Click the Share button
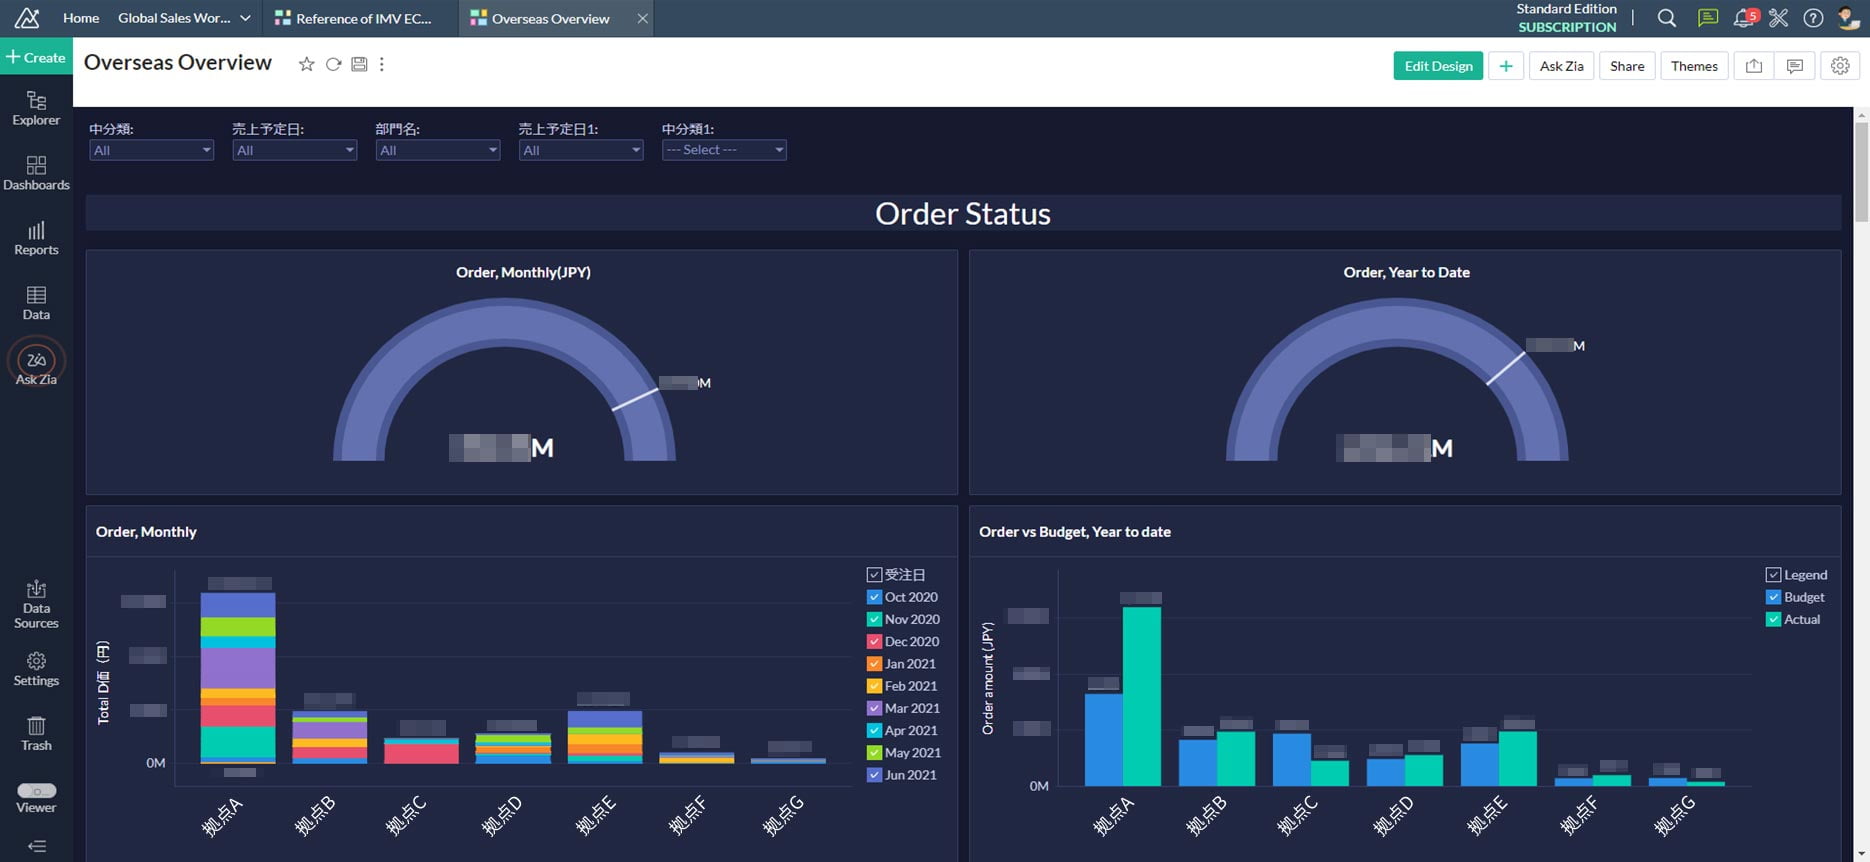1870x862 pixels. pos(1627,66)
